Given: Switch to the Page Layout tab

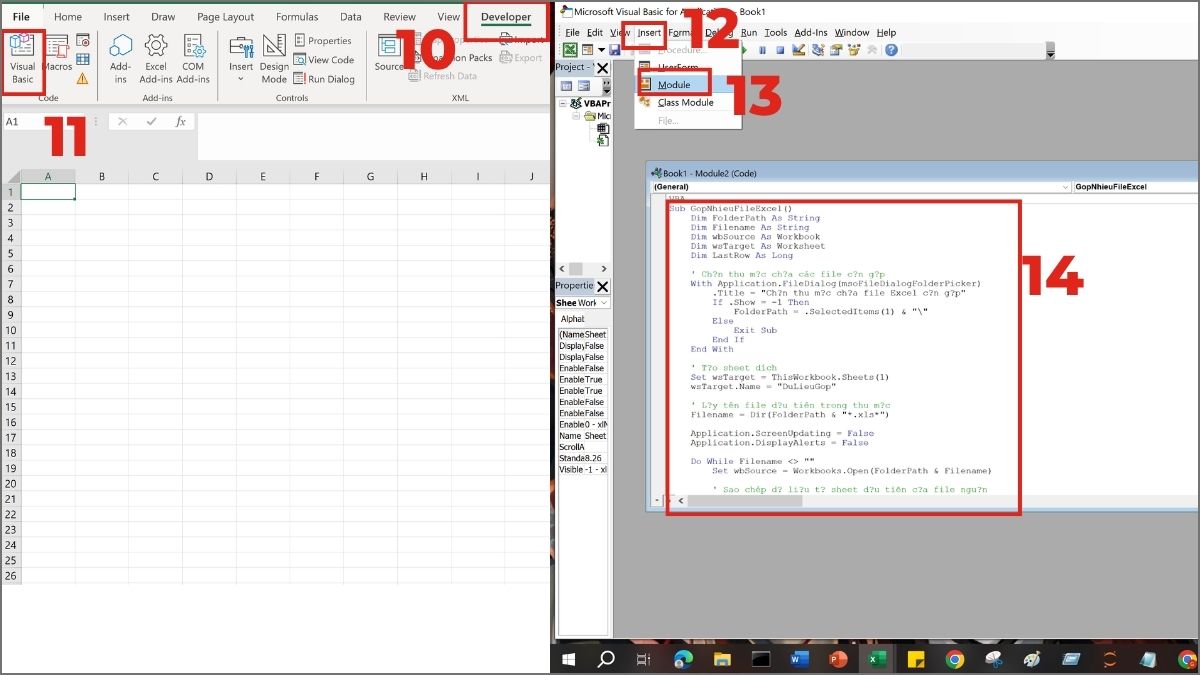Looking at the screenshot, I should [225, 17].
